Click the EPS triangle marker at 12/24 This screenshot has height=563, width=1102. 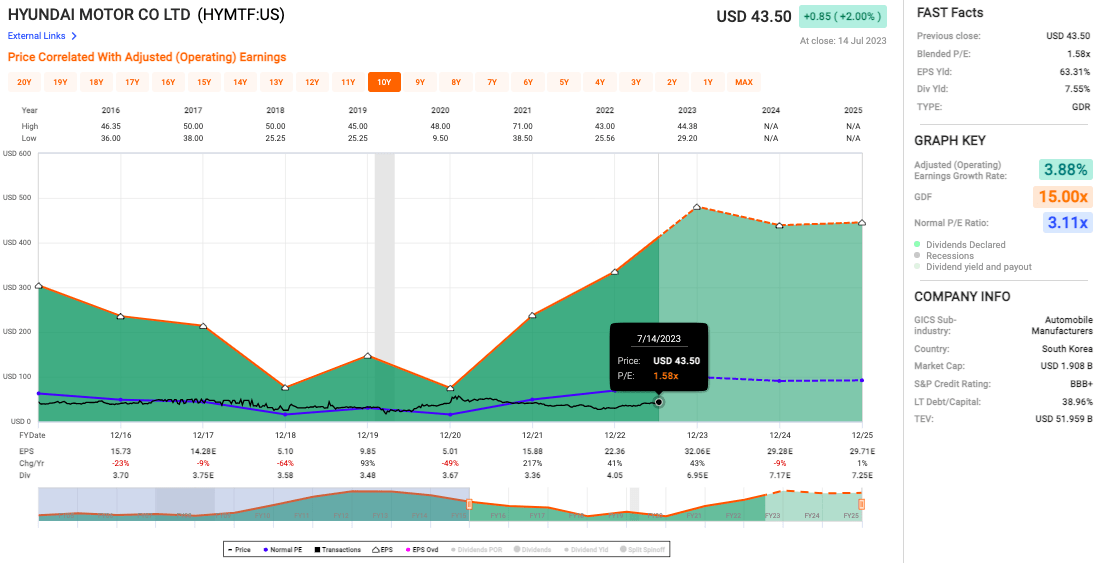(779, 225)
